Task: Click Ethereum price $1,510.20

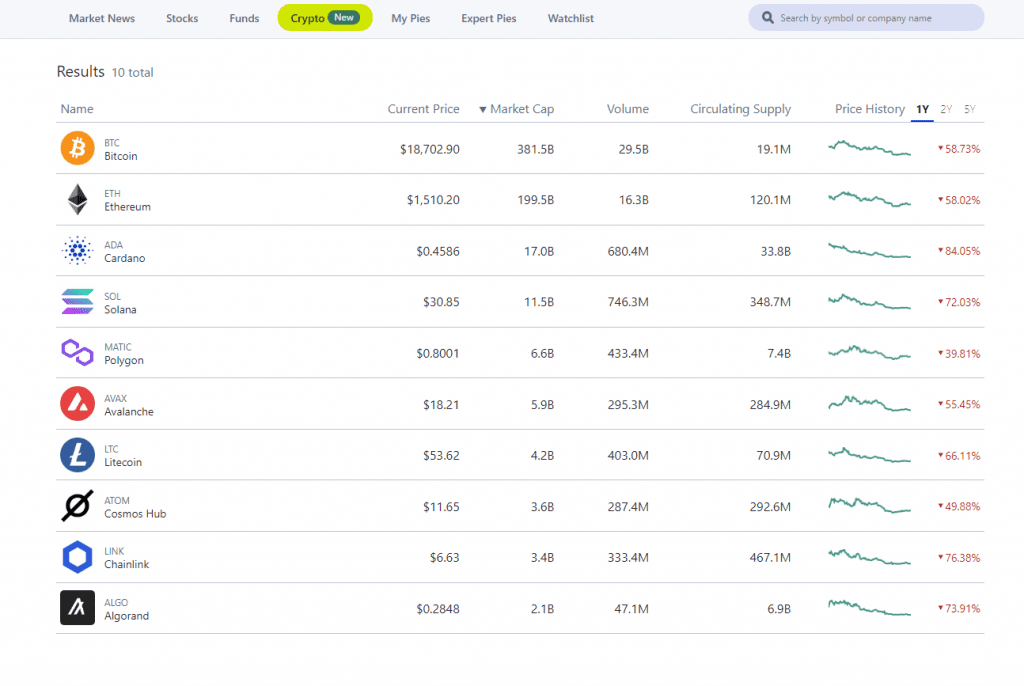Action: pos(433,200)
